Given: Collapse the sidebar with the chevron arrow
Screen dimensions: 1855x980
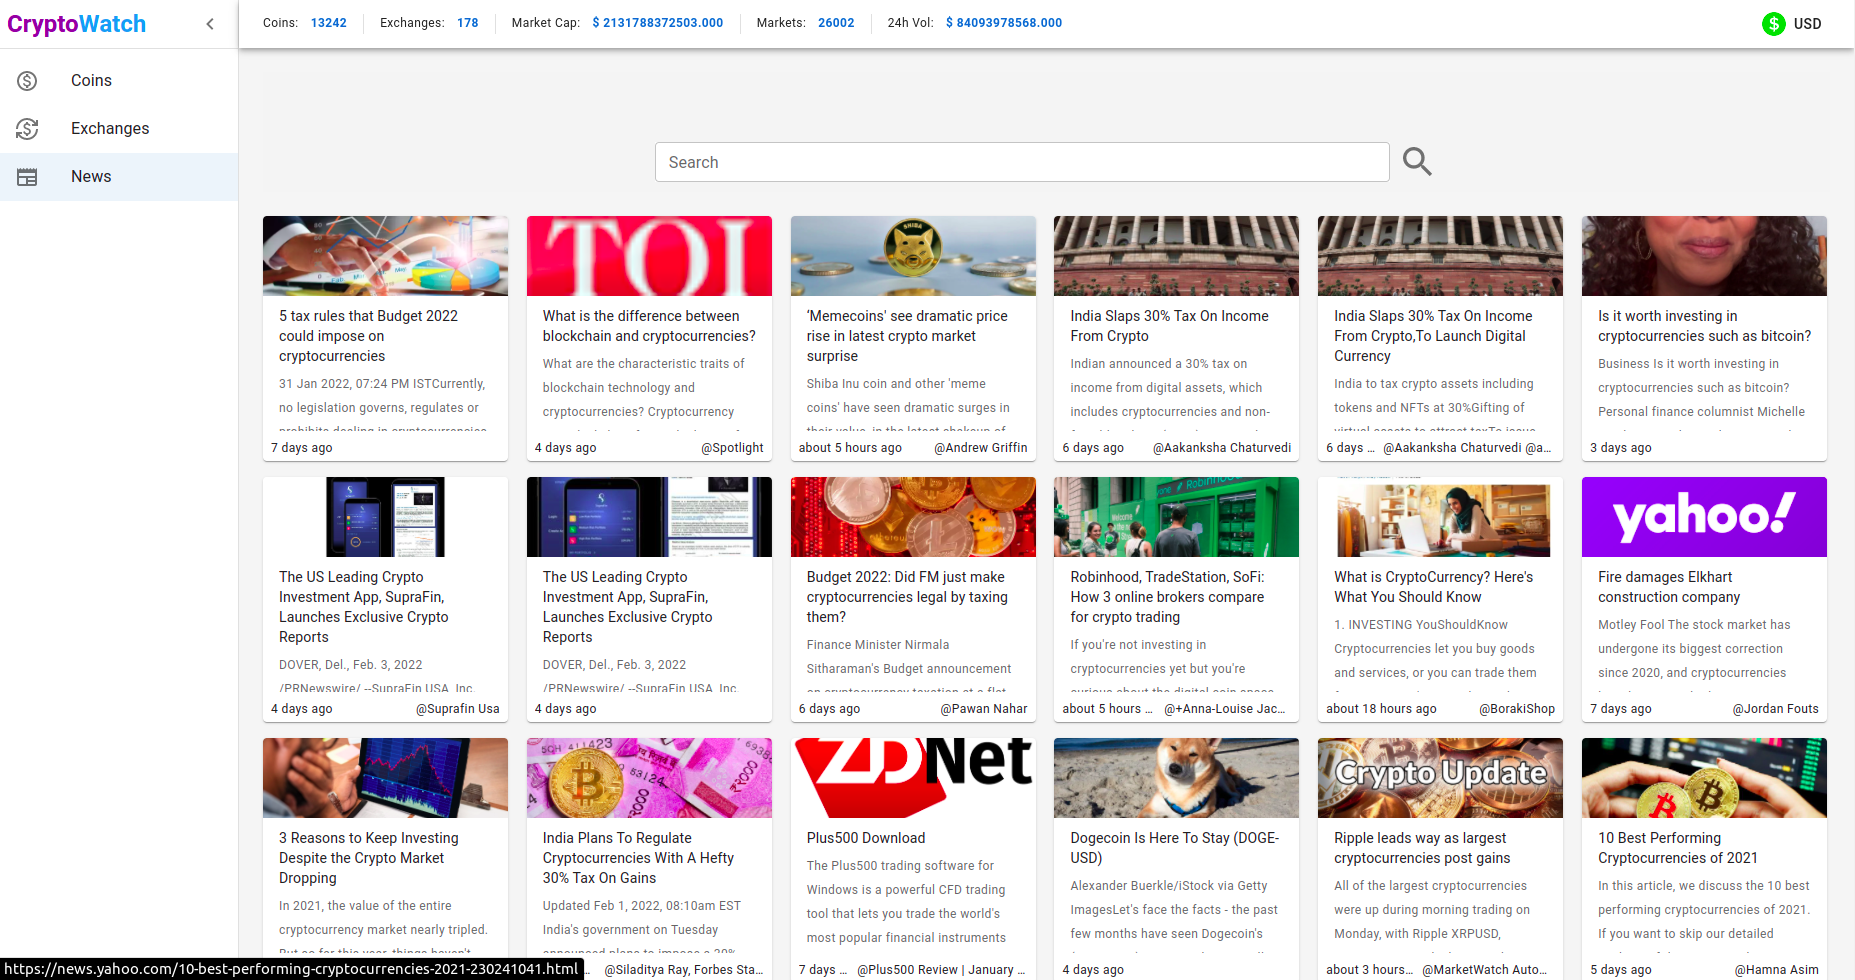Looking at the screenshot, I should [210, 24].
